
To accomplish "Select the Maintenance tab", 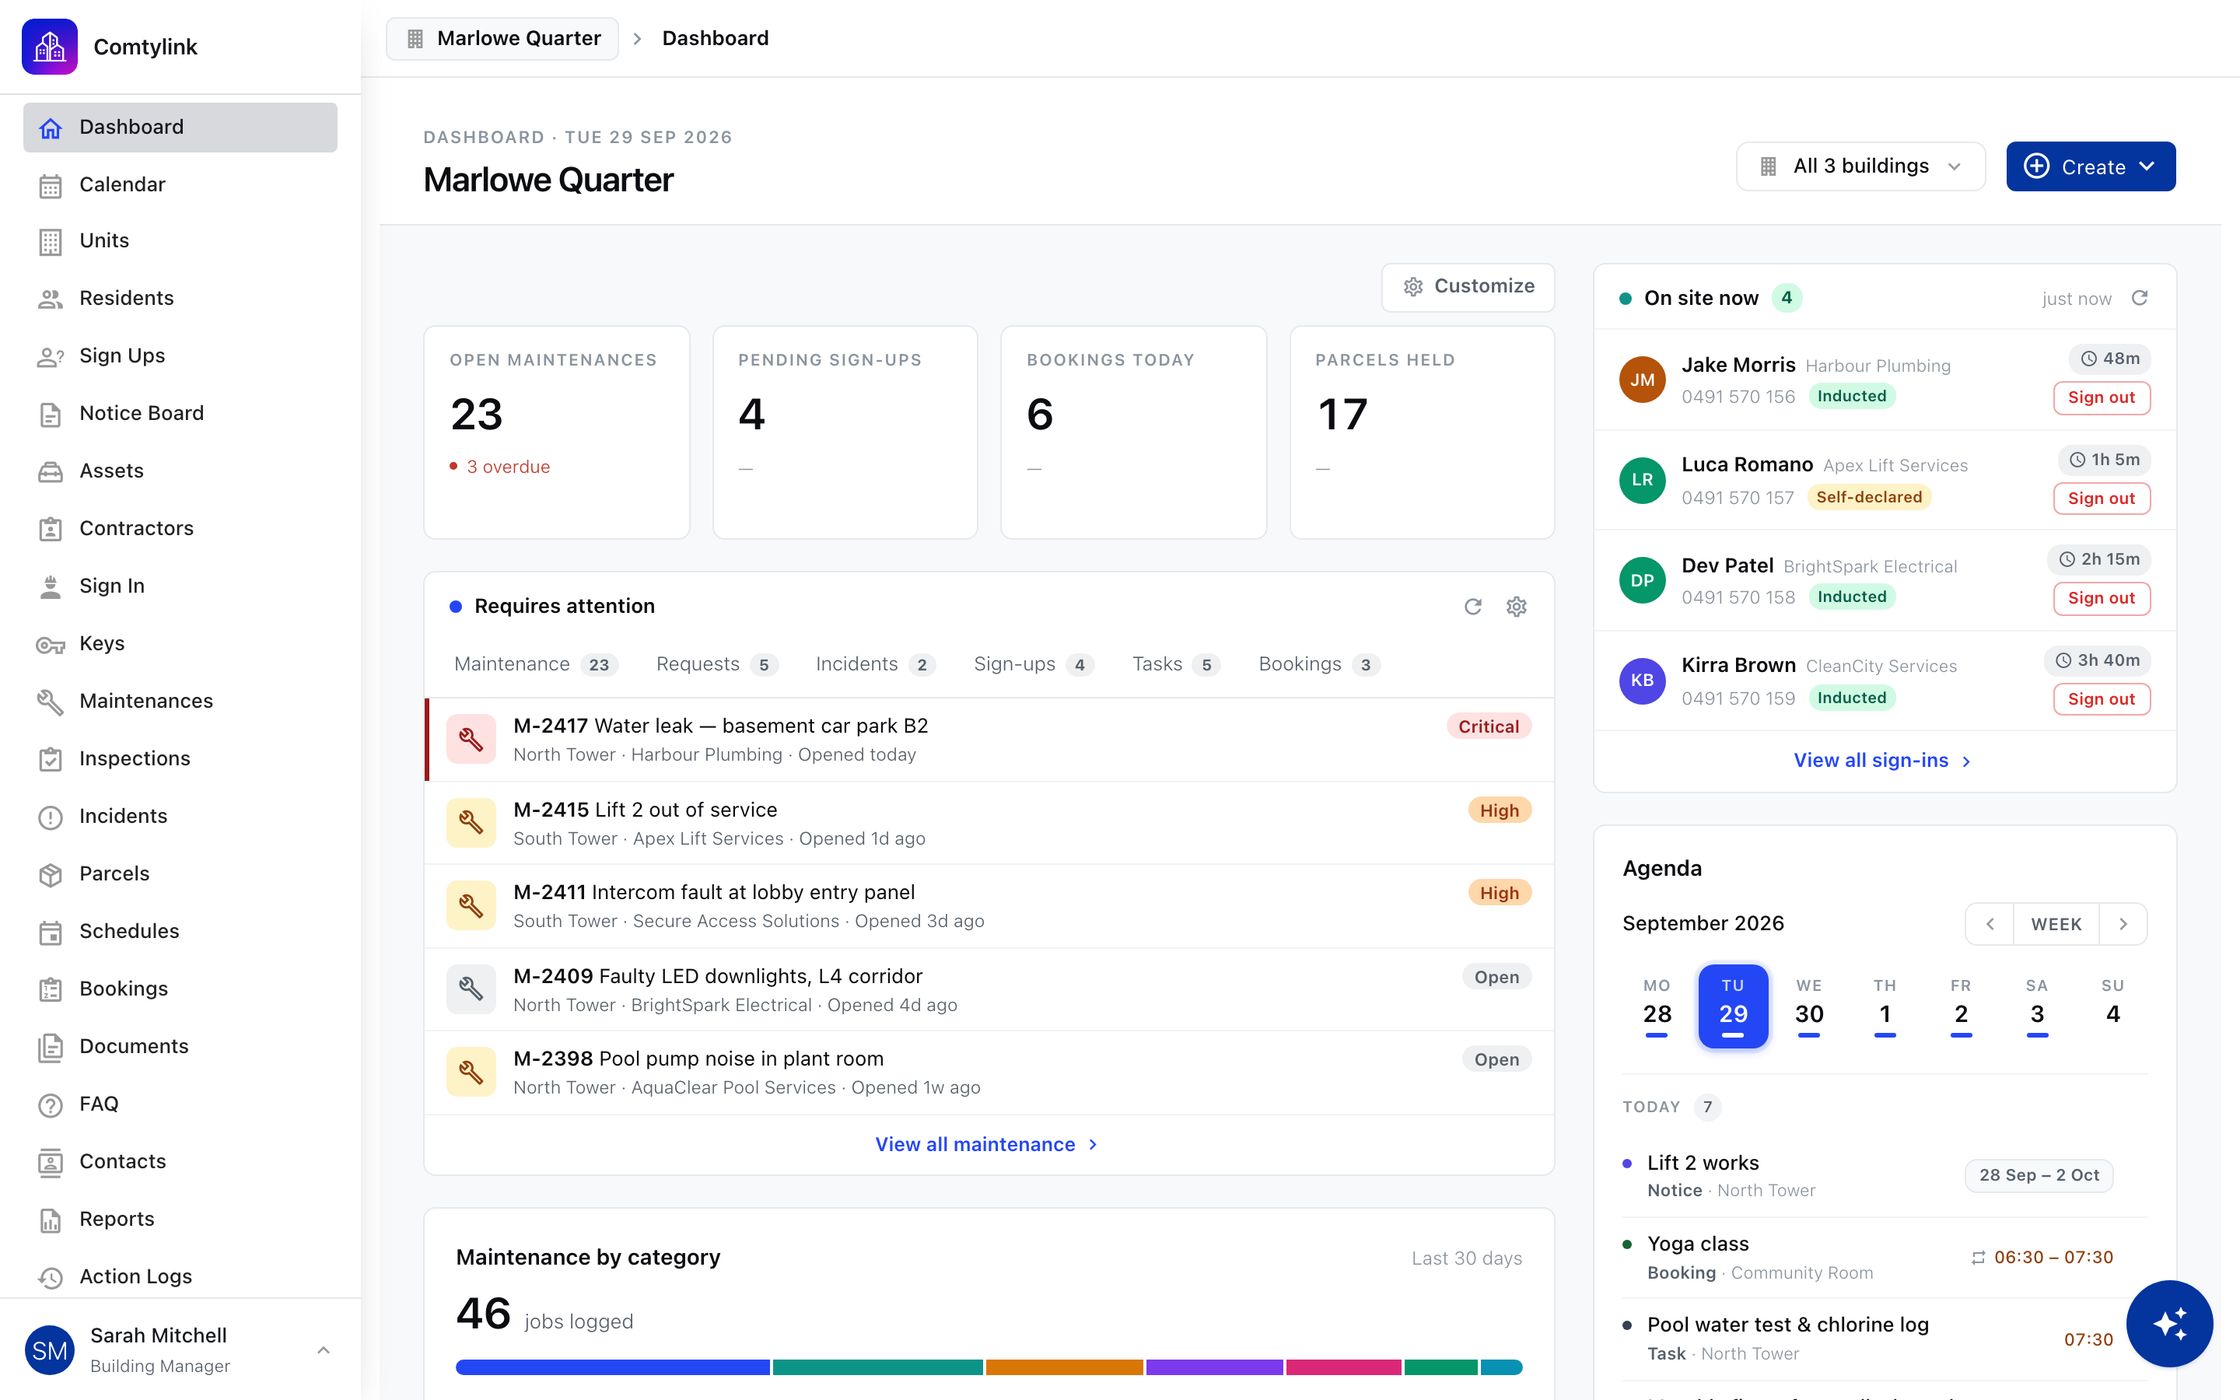I will click(x=536, y=664).
